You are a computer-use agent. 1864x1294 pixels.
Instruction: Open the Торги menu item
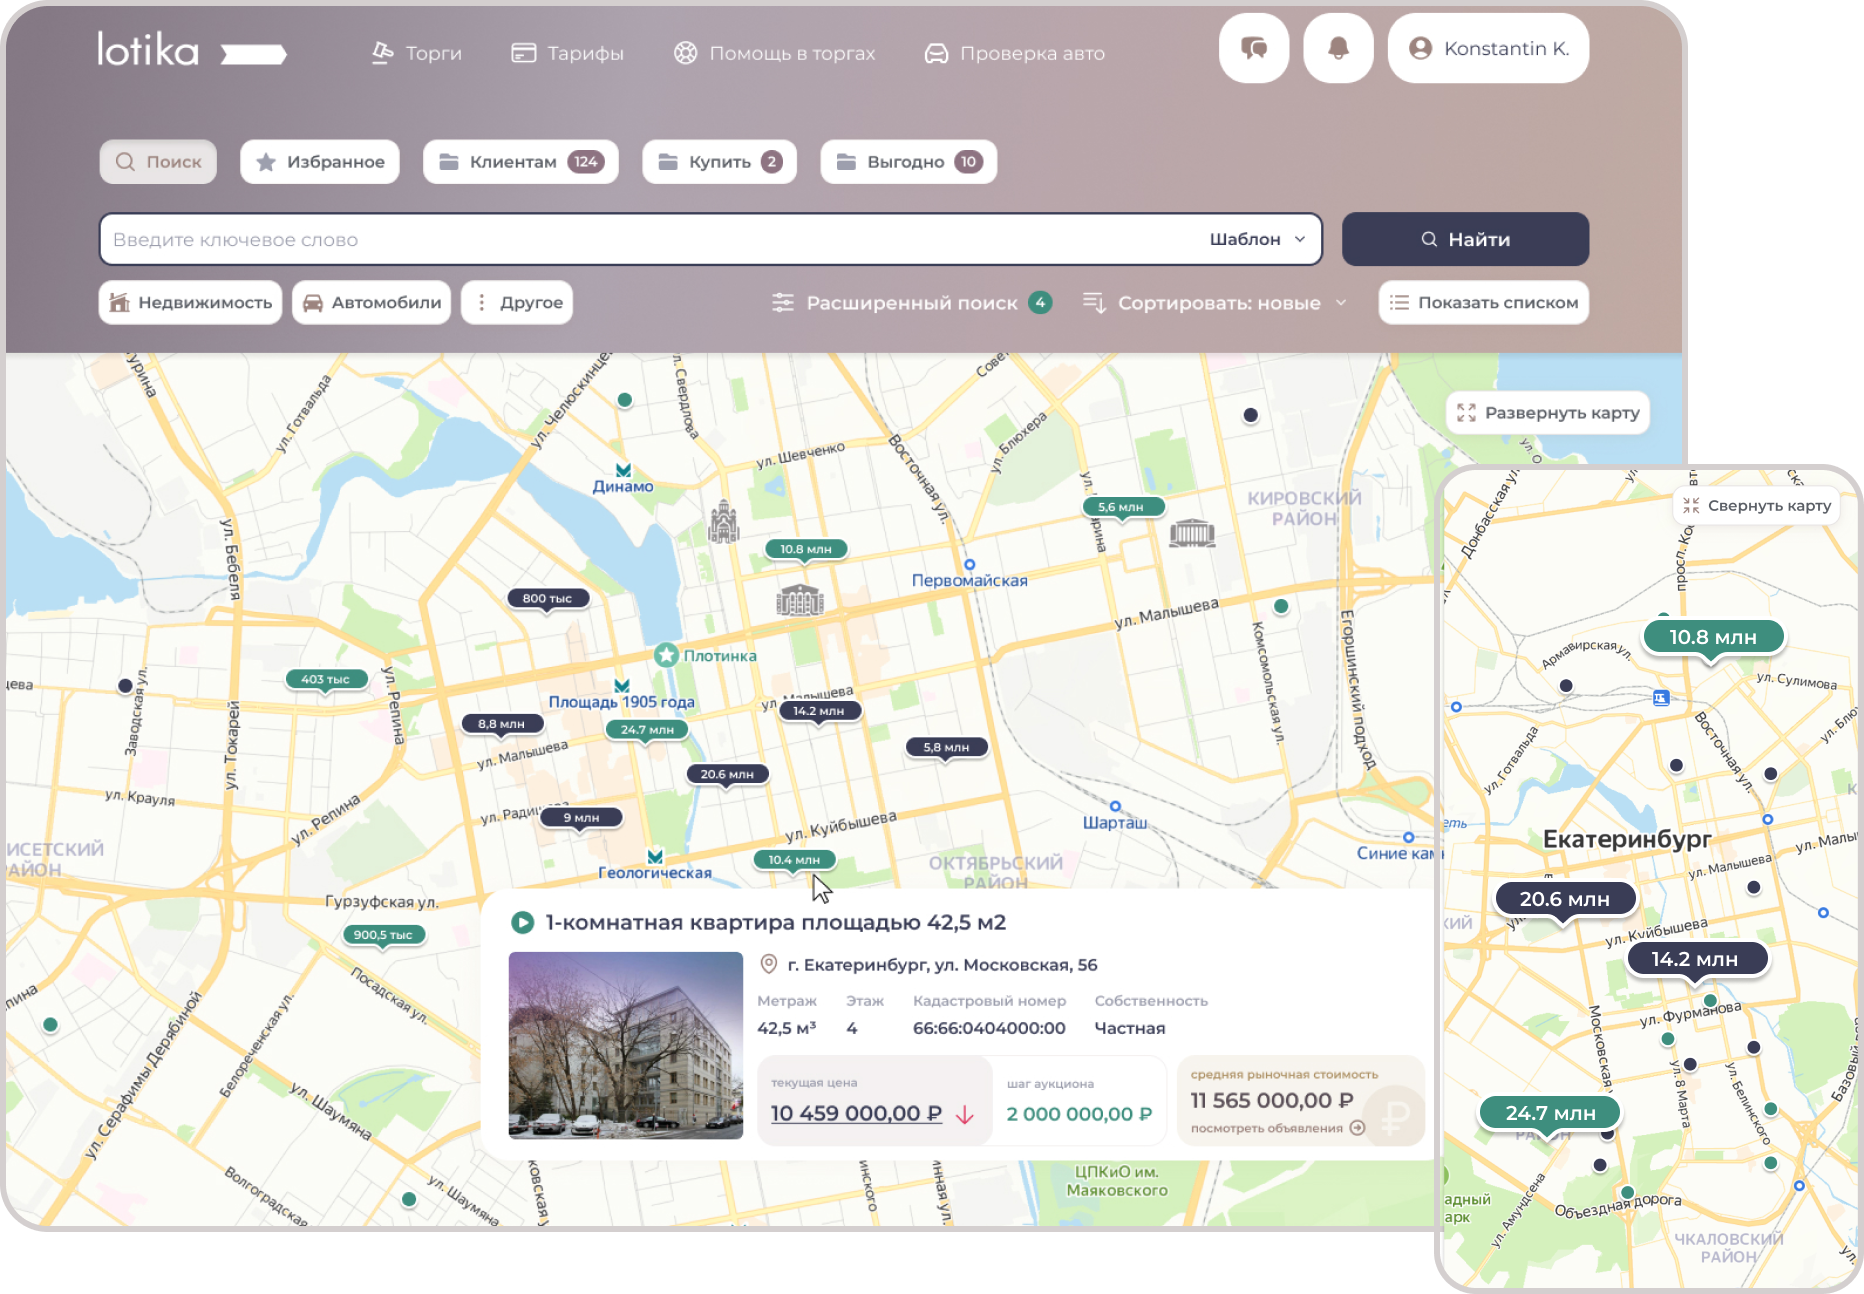click(417, 53)
